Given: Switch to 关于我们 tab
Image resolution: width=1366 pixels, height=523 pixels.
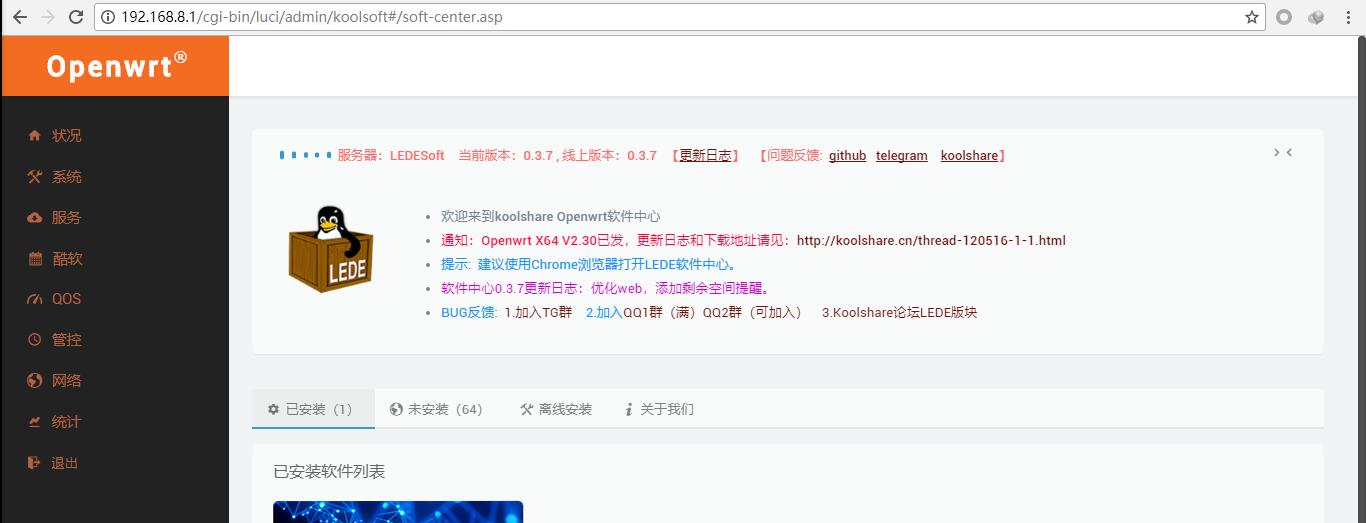Looking at the screenshot, I should click(659, 409).
